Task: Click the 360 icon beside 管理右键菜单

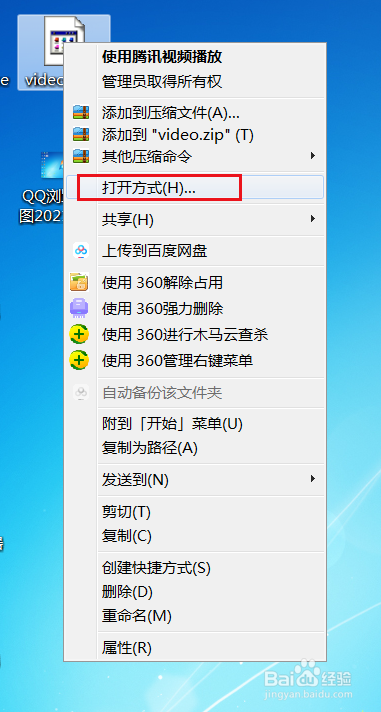Action: [x=79, y=361]
